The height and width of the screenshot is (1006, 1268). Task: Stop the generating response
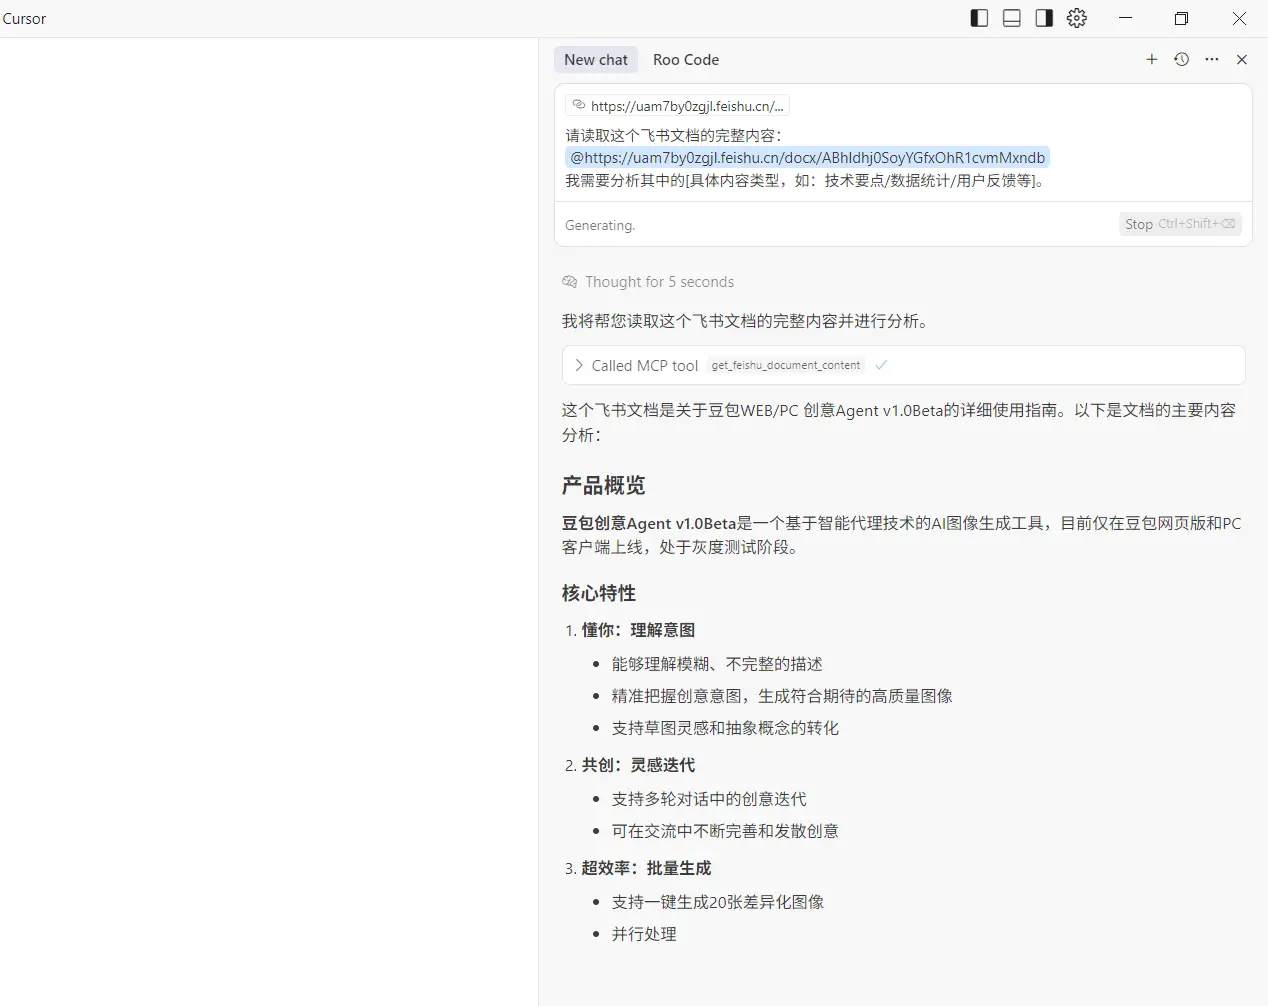tap(1180, 224)
